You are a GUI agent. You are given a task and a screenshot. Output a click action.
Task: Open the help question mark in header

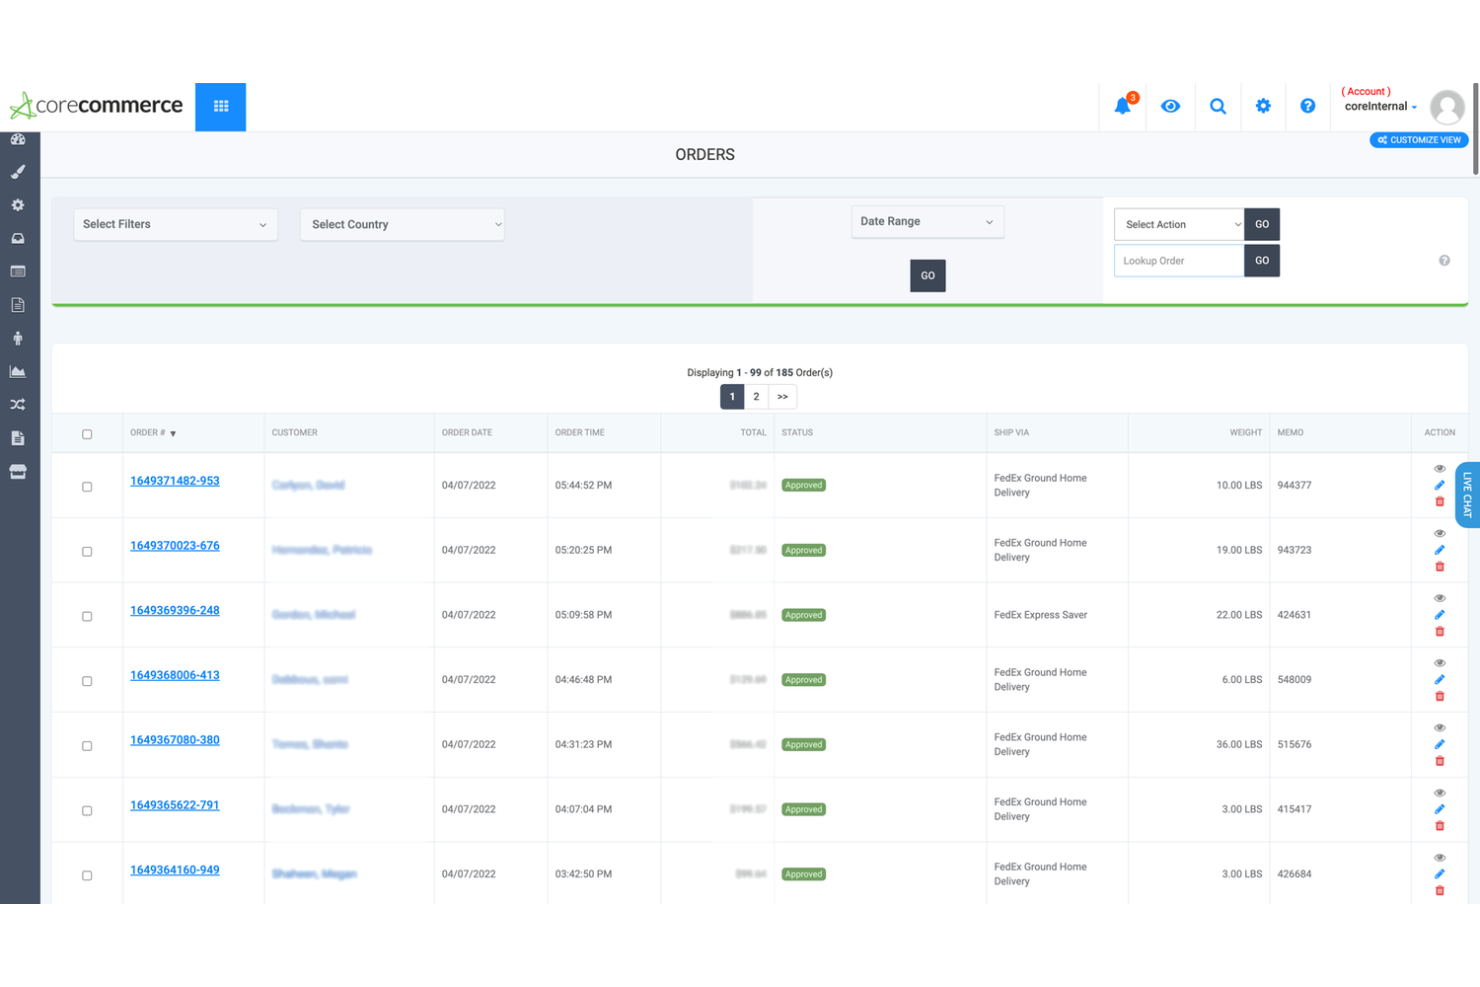(1307, 106)
